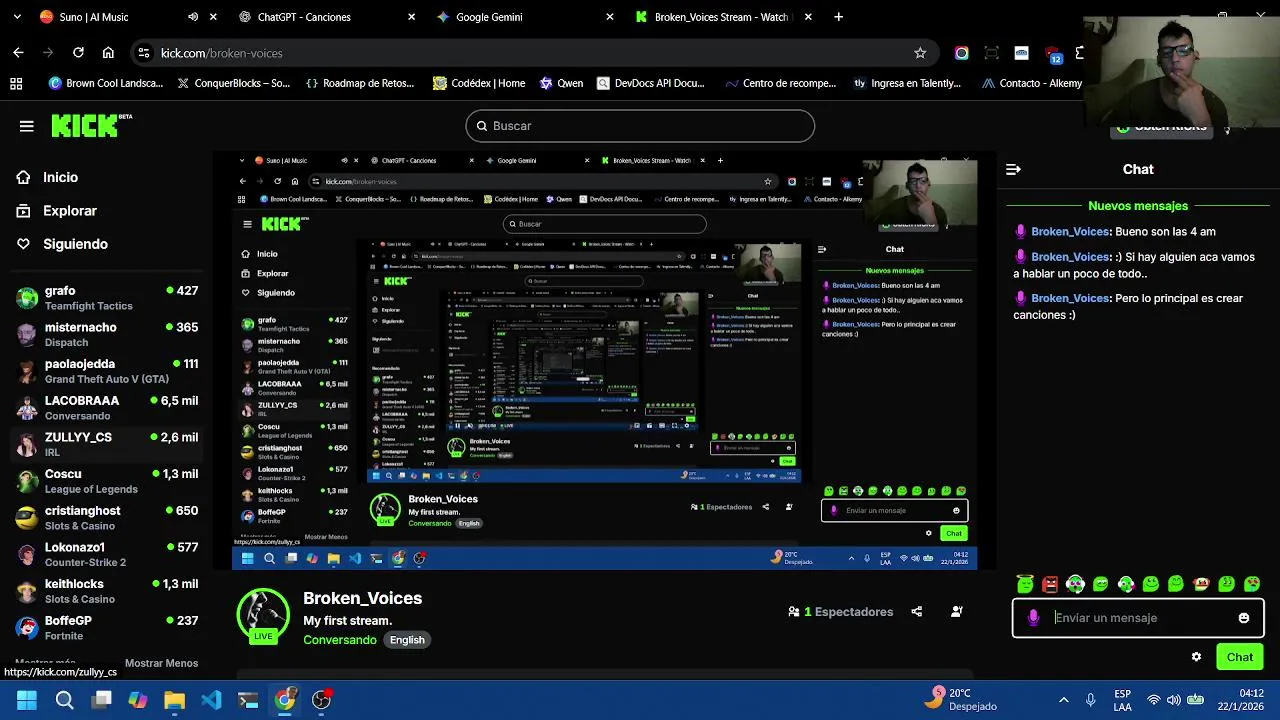1280x720 pixels.
Task: Open the extension with the 12 badge
Action: (x=1053, y=54)
